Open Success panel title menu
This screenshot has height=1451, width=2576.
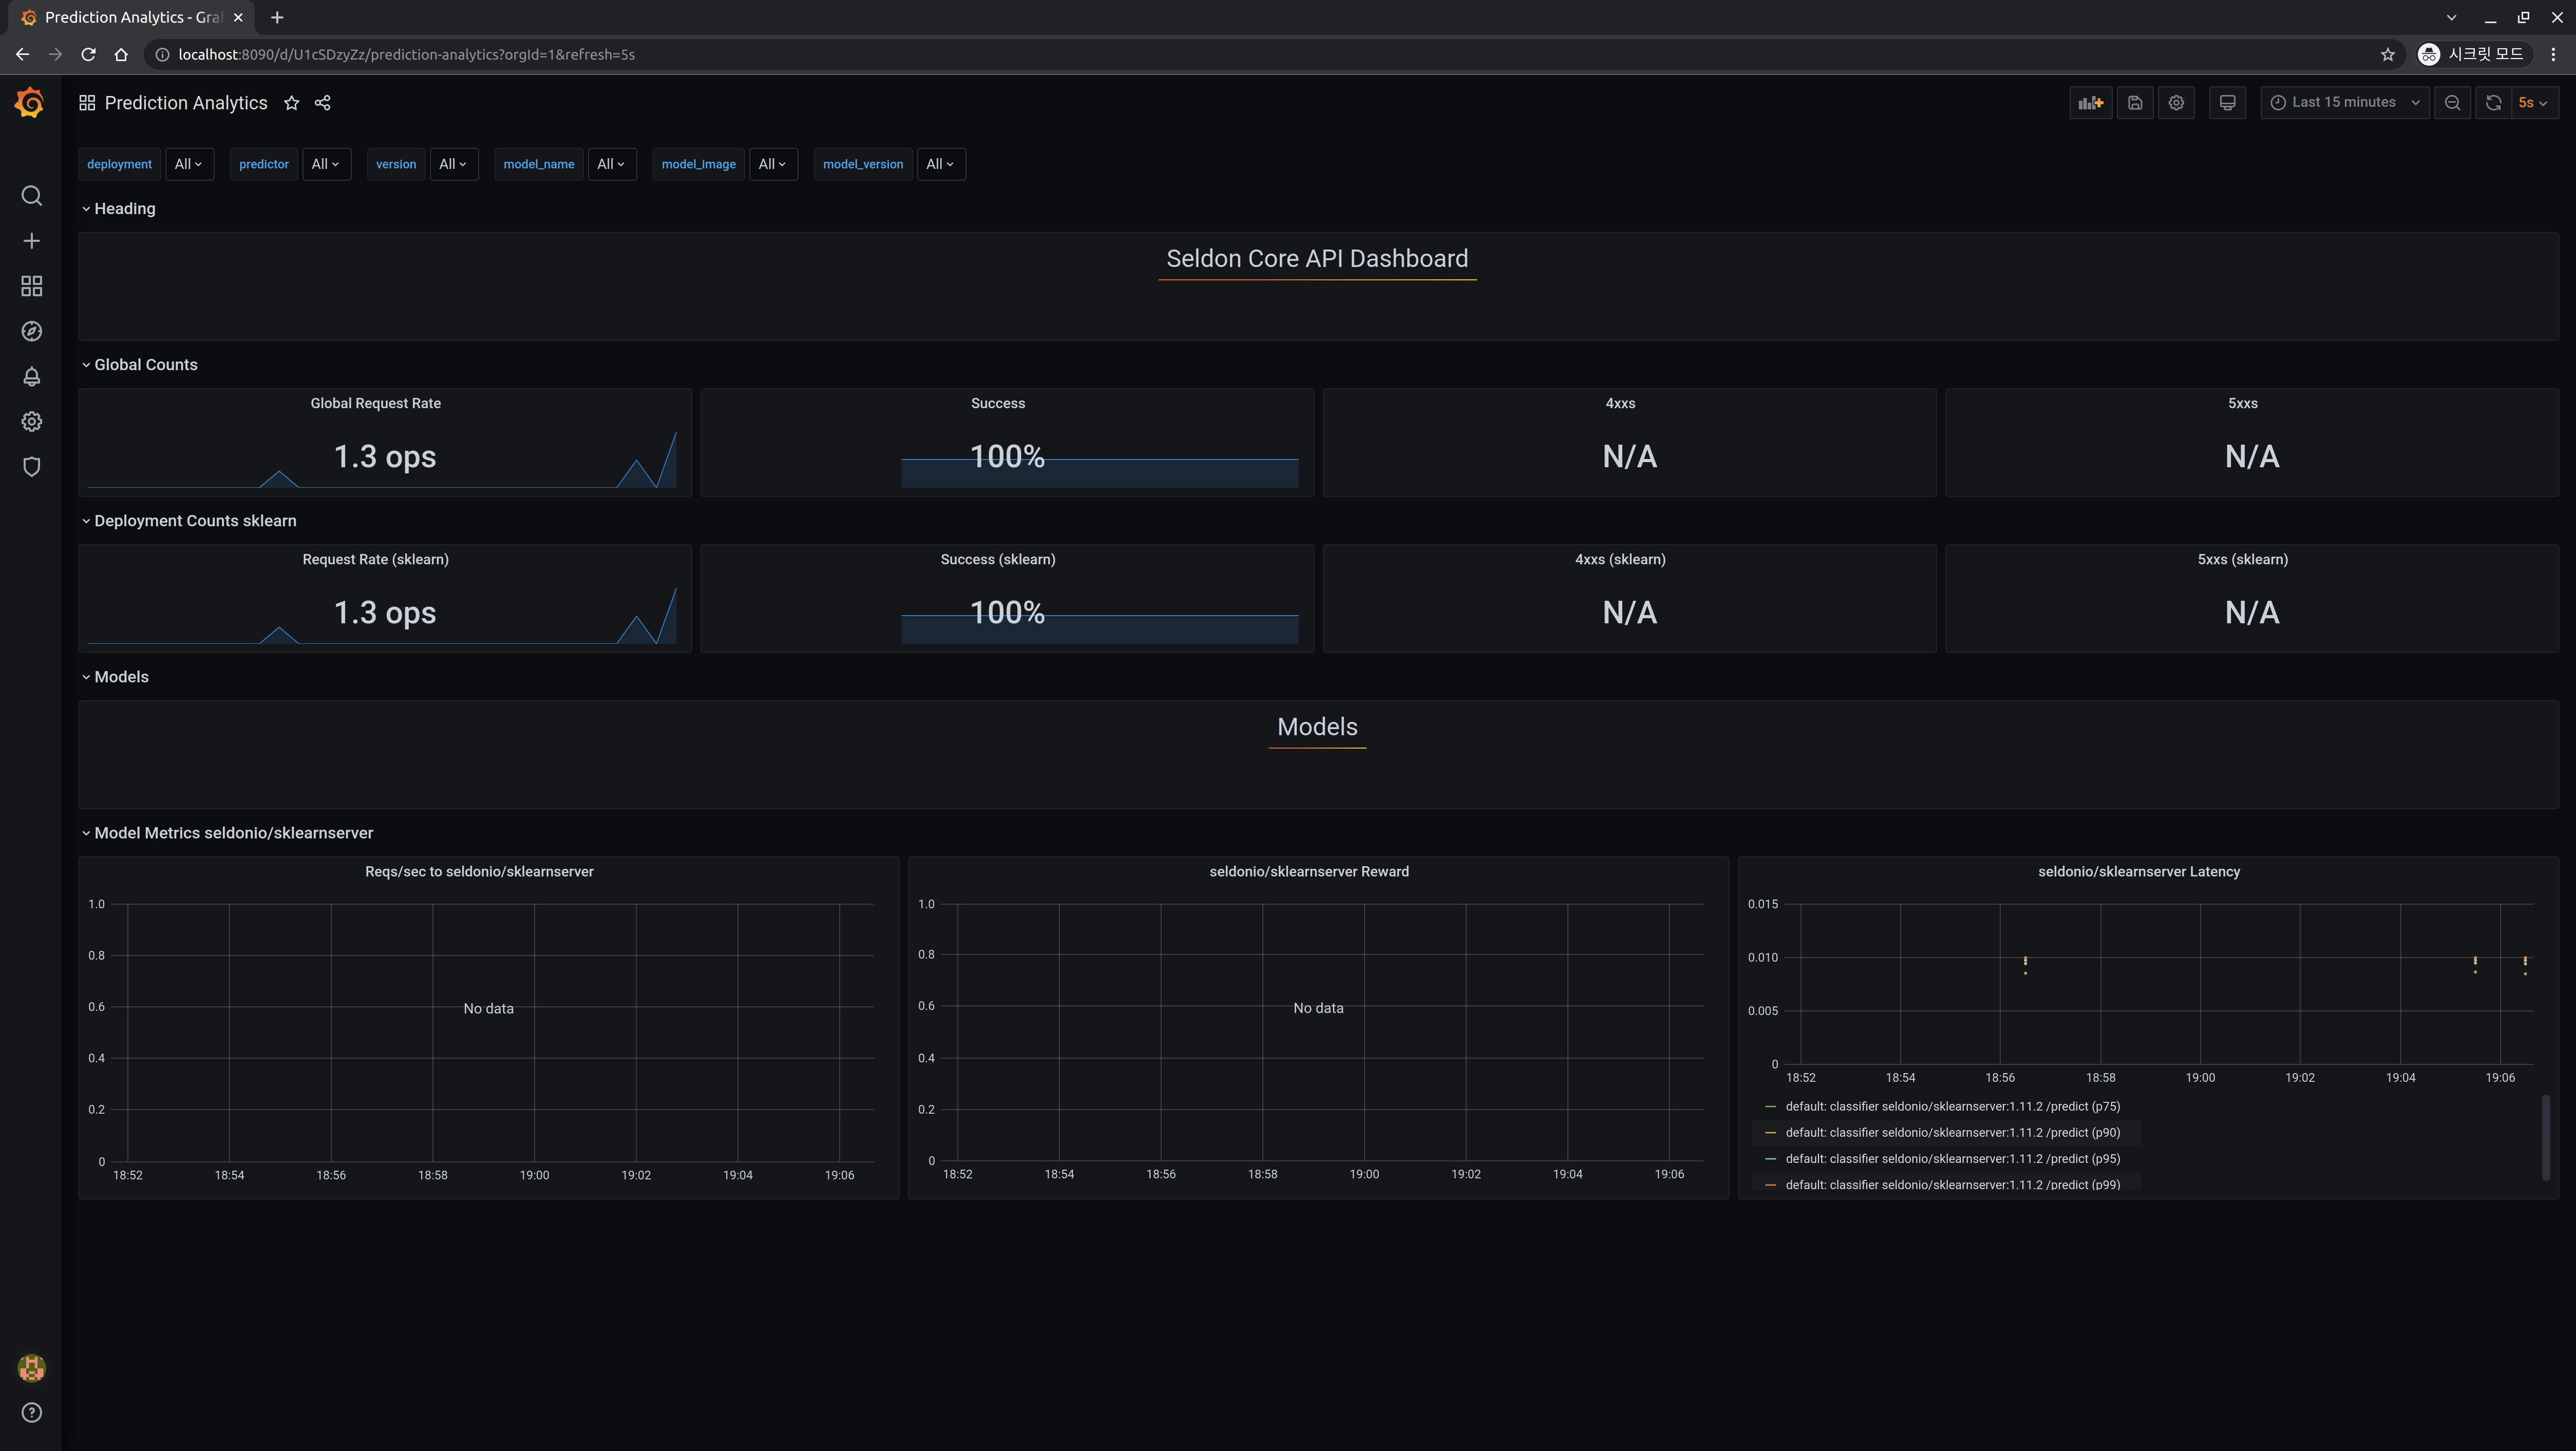click(997, 403)
